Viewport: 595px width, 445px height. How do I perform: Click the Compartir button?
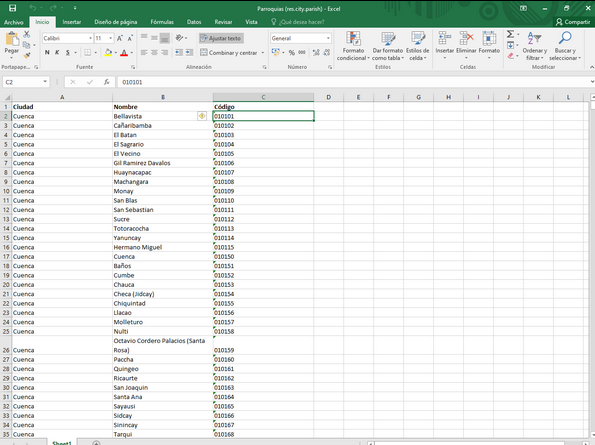coord(573,22)
